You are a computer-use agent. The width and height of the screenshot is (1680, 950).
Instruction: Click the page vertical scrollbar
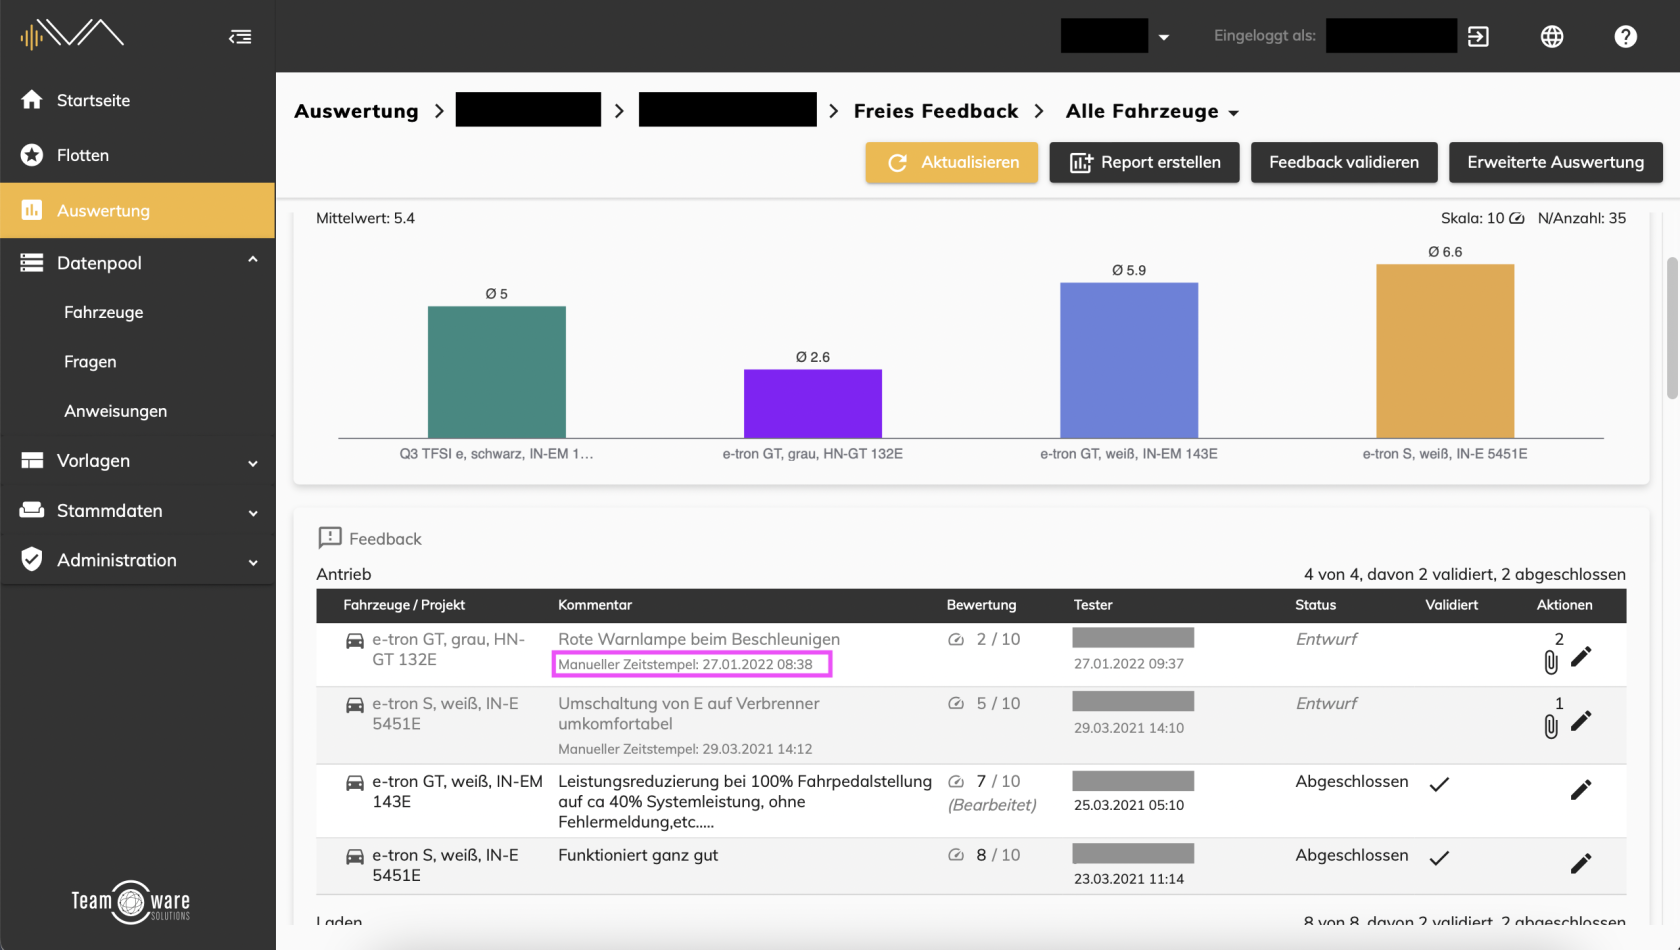pyautogui.click(x=1672, y=328)
